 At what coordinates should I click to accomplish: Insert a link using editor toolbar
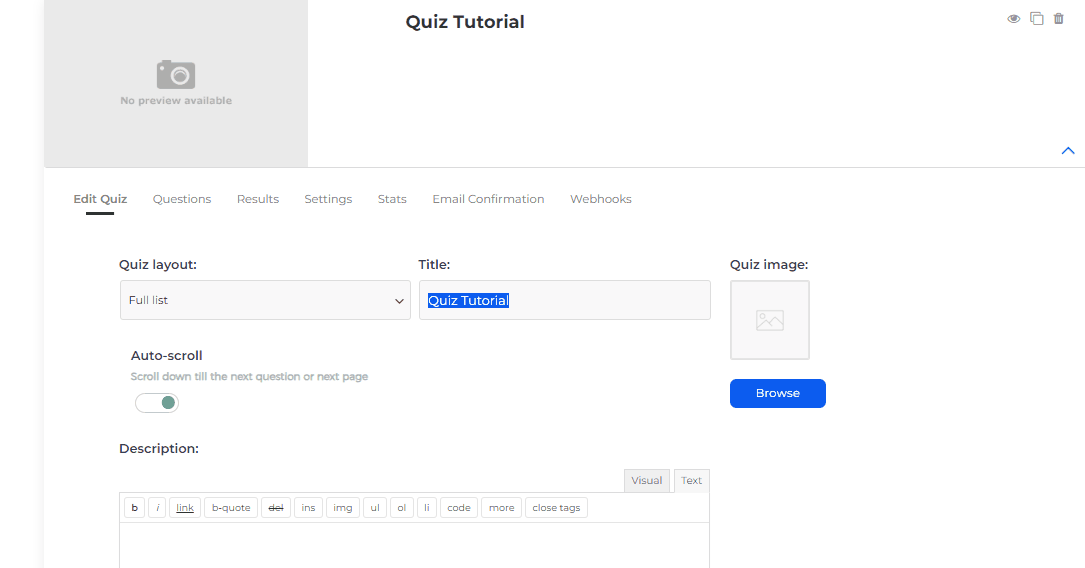pyautogui.click(x=185, y=508)
